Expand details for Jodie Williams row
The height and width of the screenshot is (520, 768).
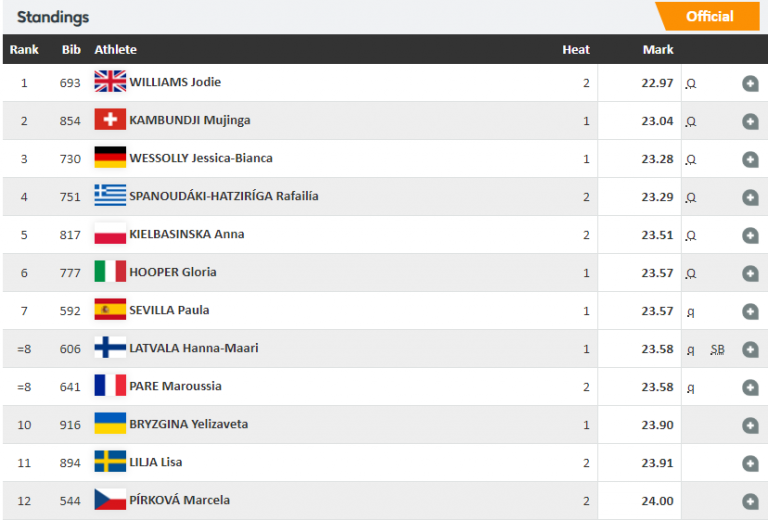(x=750, y=84)
